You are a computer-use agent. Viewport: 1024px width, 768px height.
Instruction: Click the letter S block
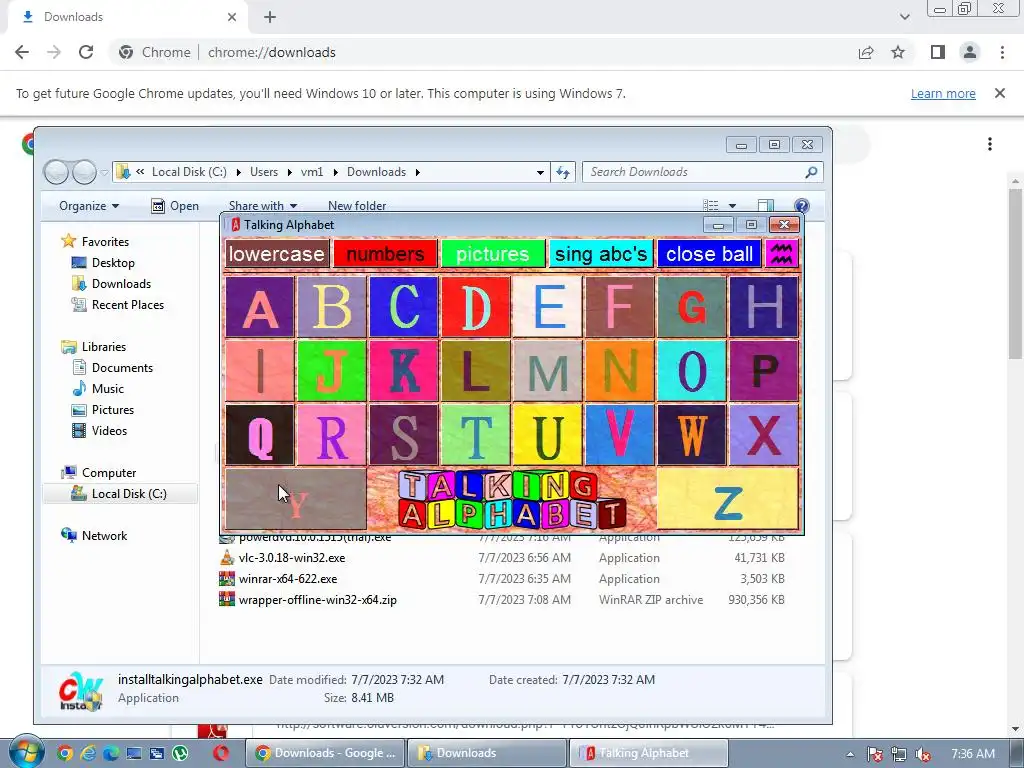click(403, 434)
